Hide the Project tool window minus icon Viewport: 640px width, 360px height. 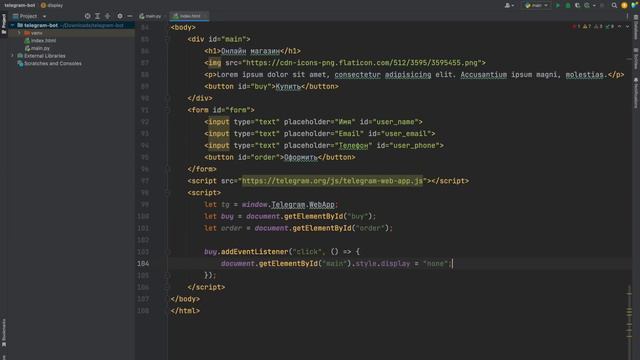coord(129,16)
